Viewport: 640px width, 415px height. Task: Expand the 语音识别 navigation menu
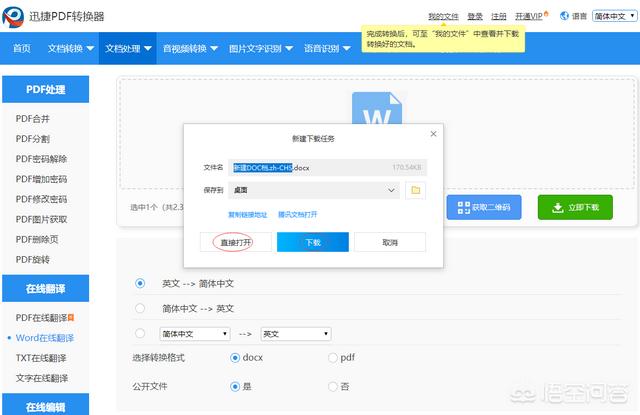327,49
